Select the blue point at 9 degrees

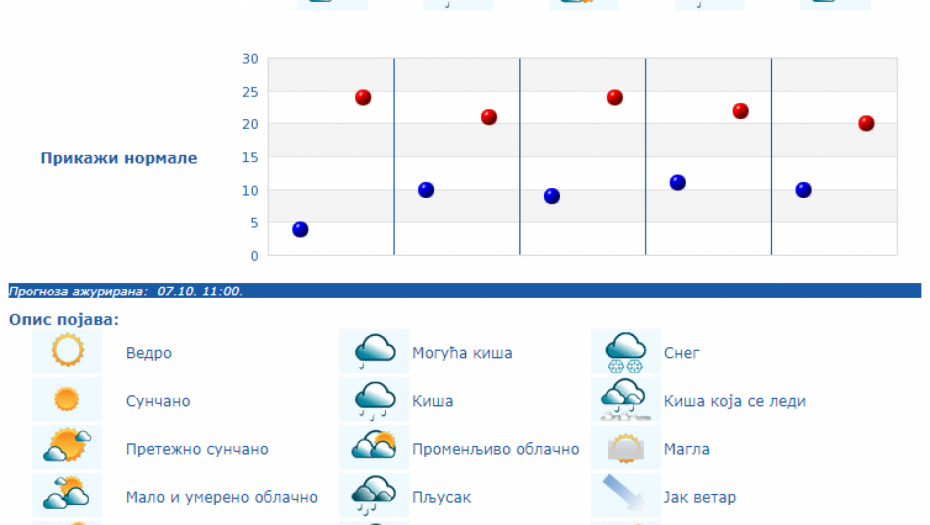point(552,196)
